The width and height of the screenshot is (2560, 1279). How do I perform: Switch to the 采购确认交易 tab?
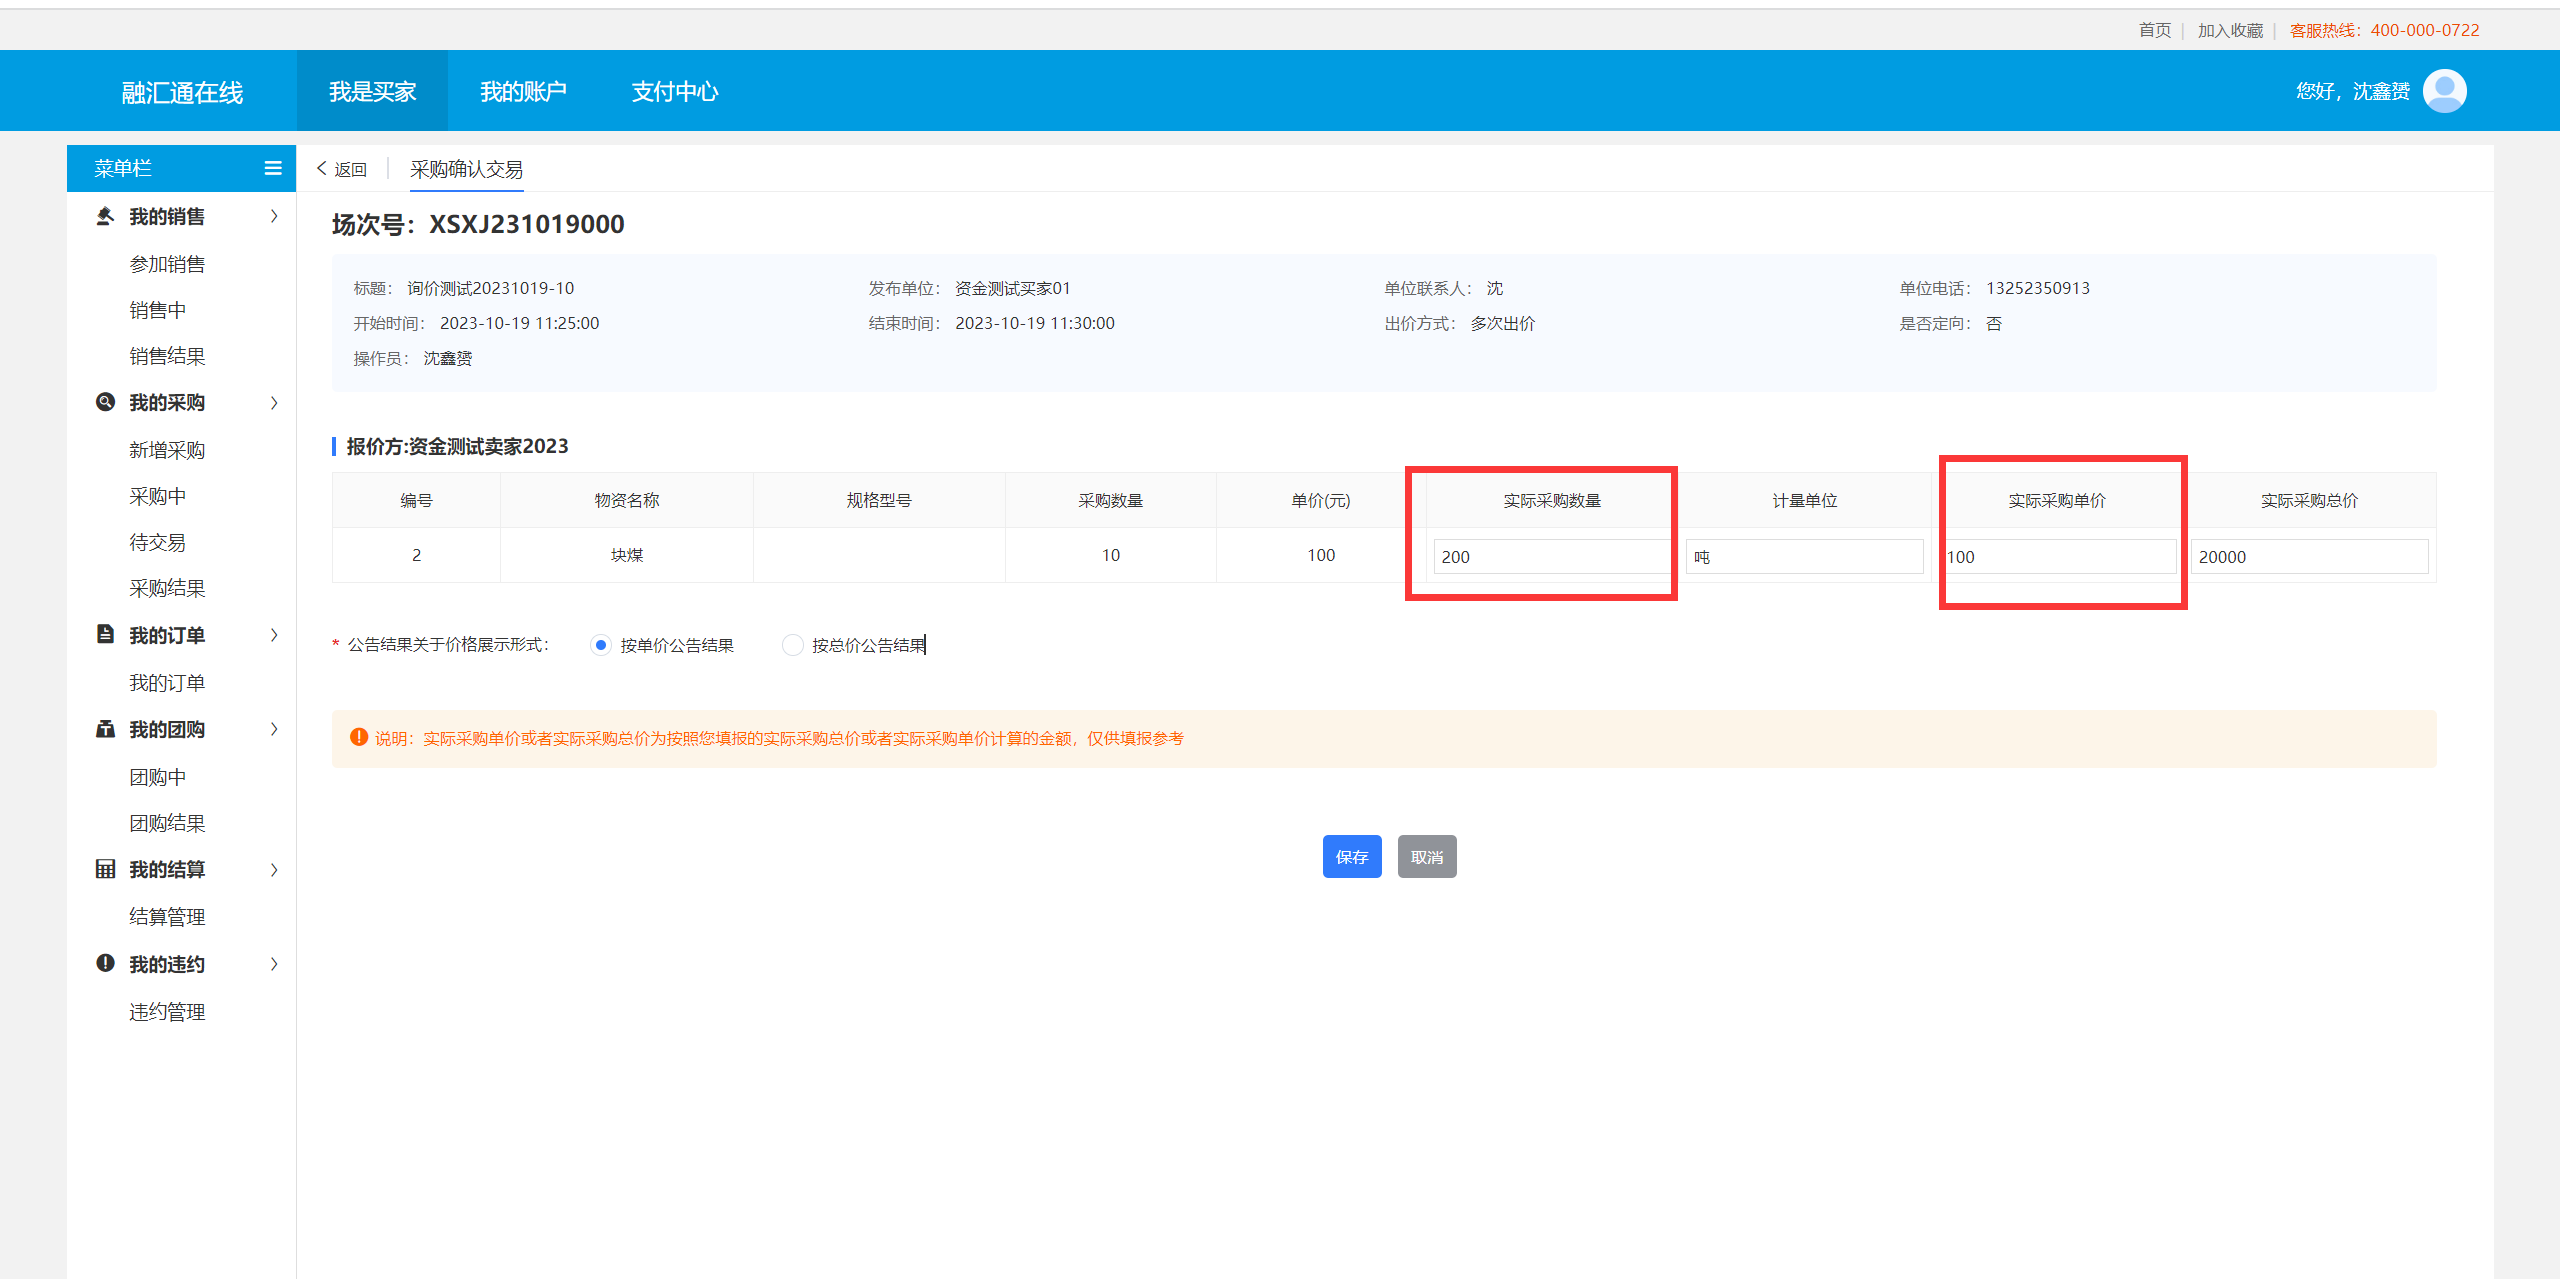[466, 169]
